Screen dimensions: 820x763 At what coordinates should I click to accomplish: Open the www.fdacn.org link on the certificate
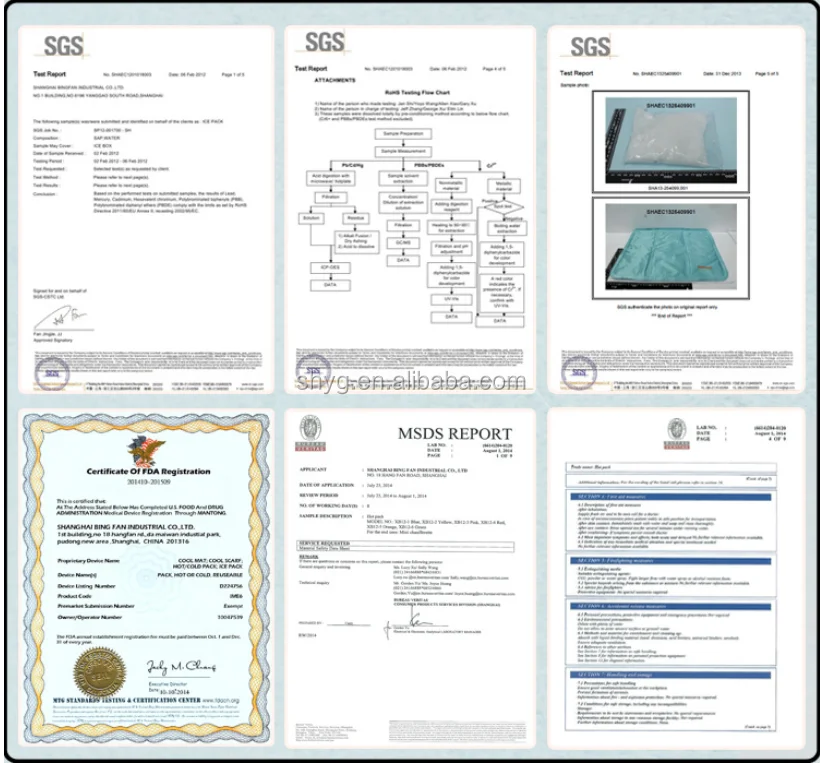(x=221, y=700)
